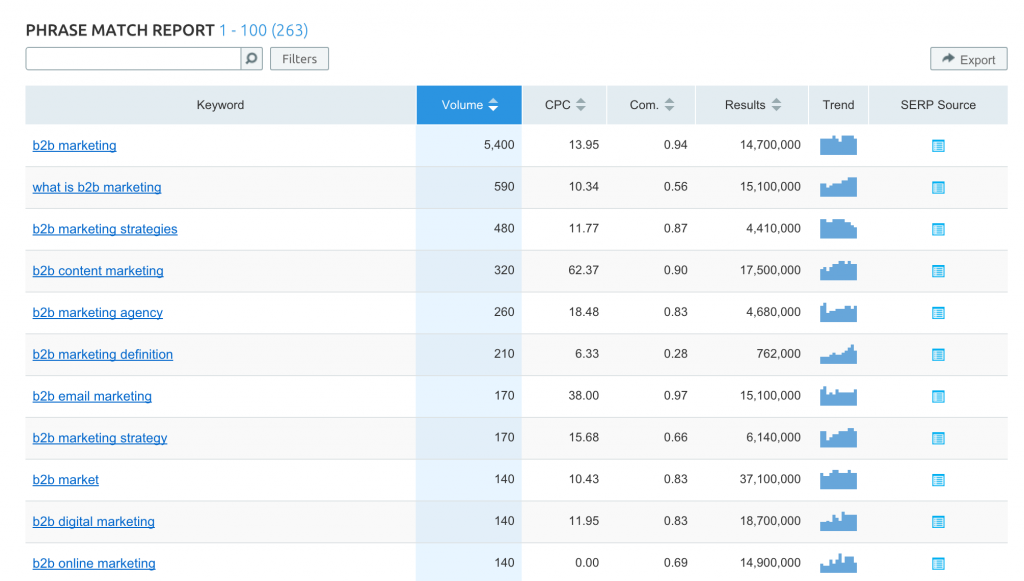View trend chart for what is b2b marketing
The image size is (1024, 581).
tap(839, 187)
